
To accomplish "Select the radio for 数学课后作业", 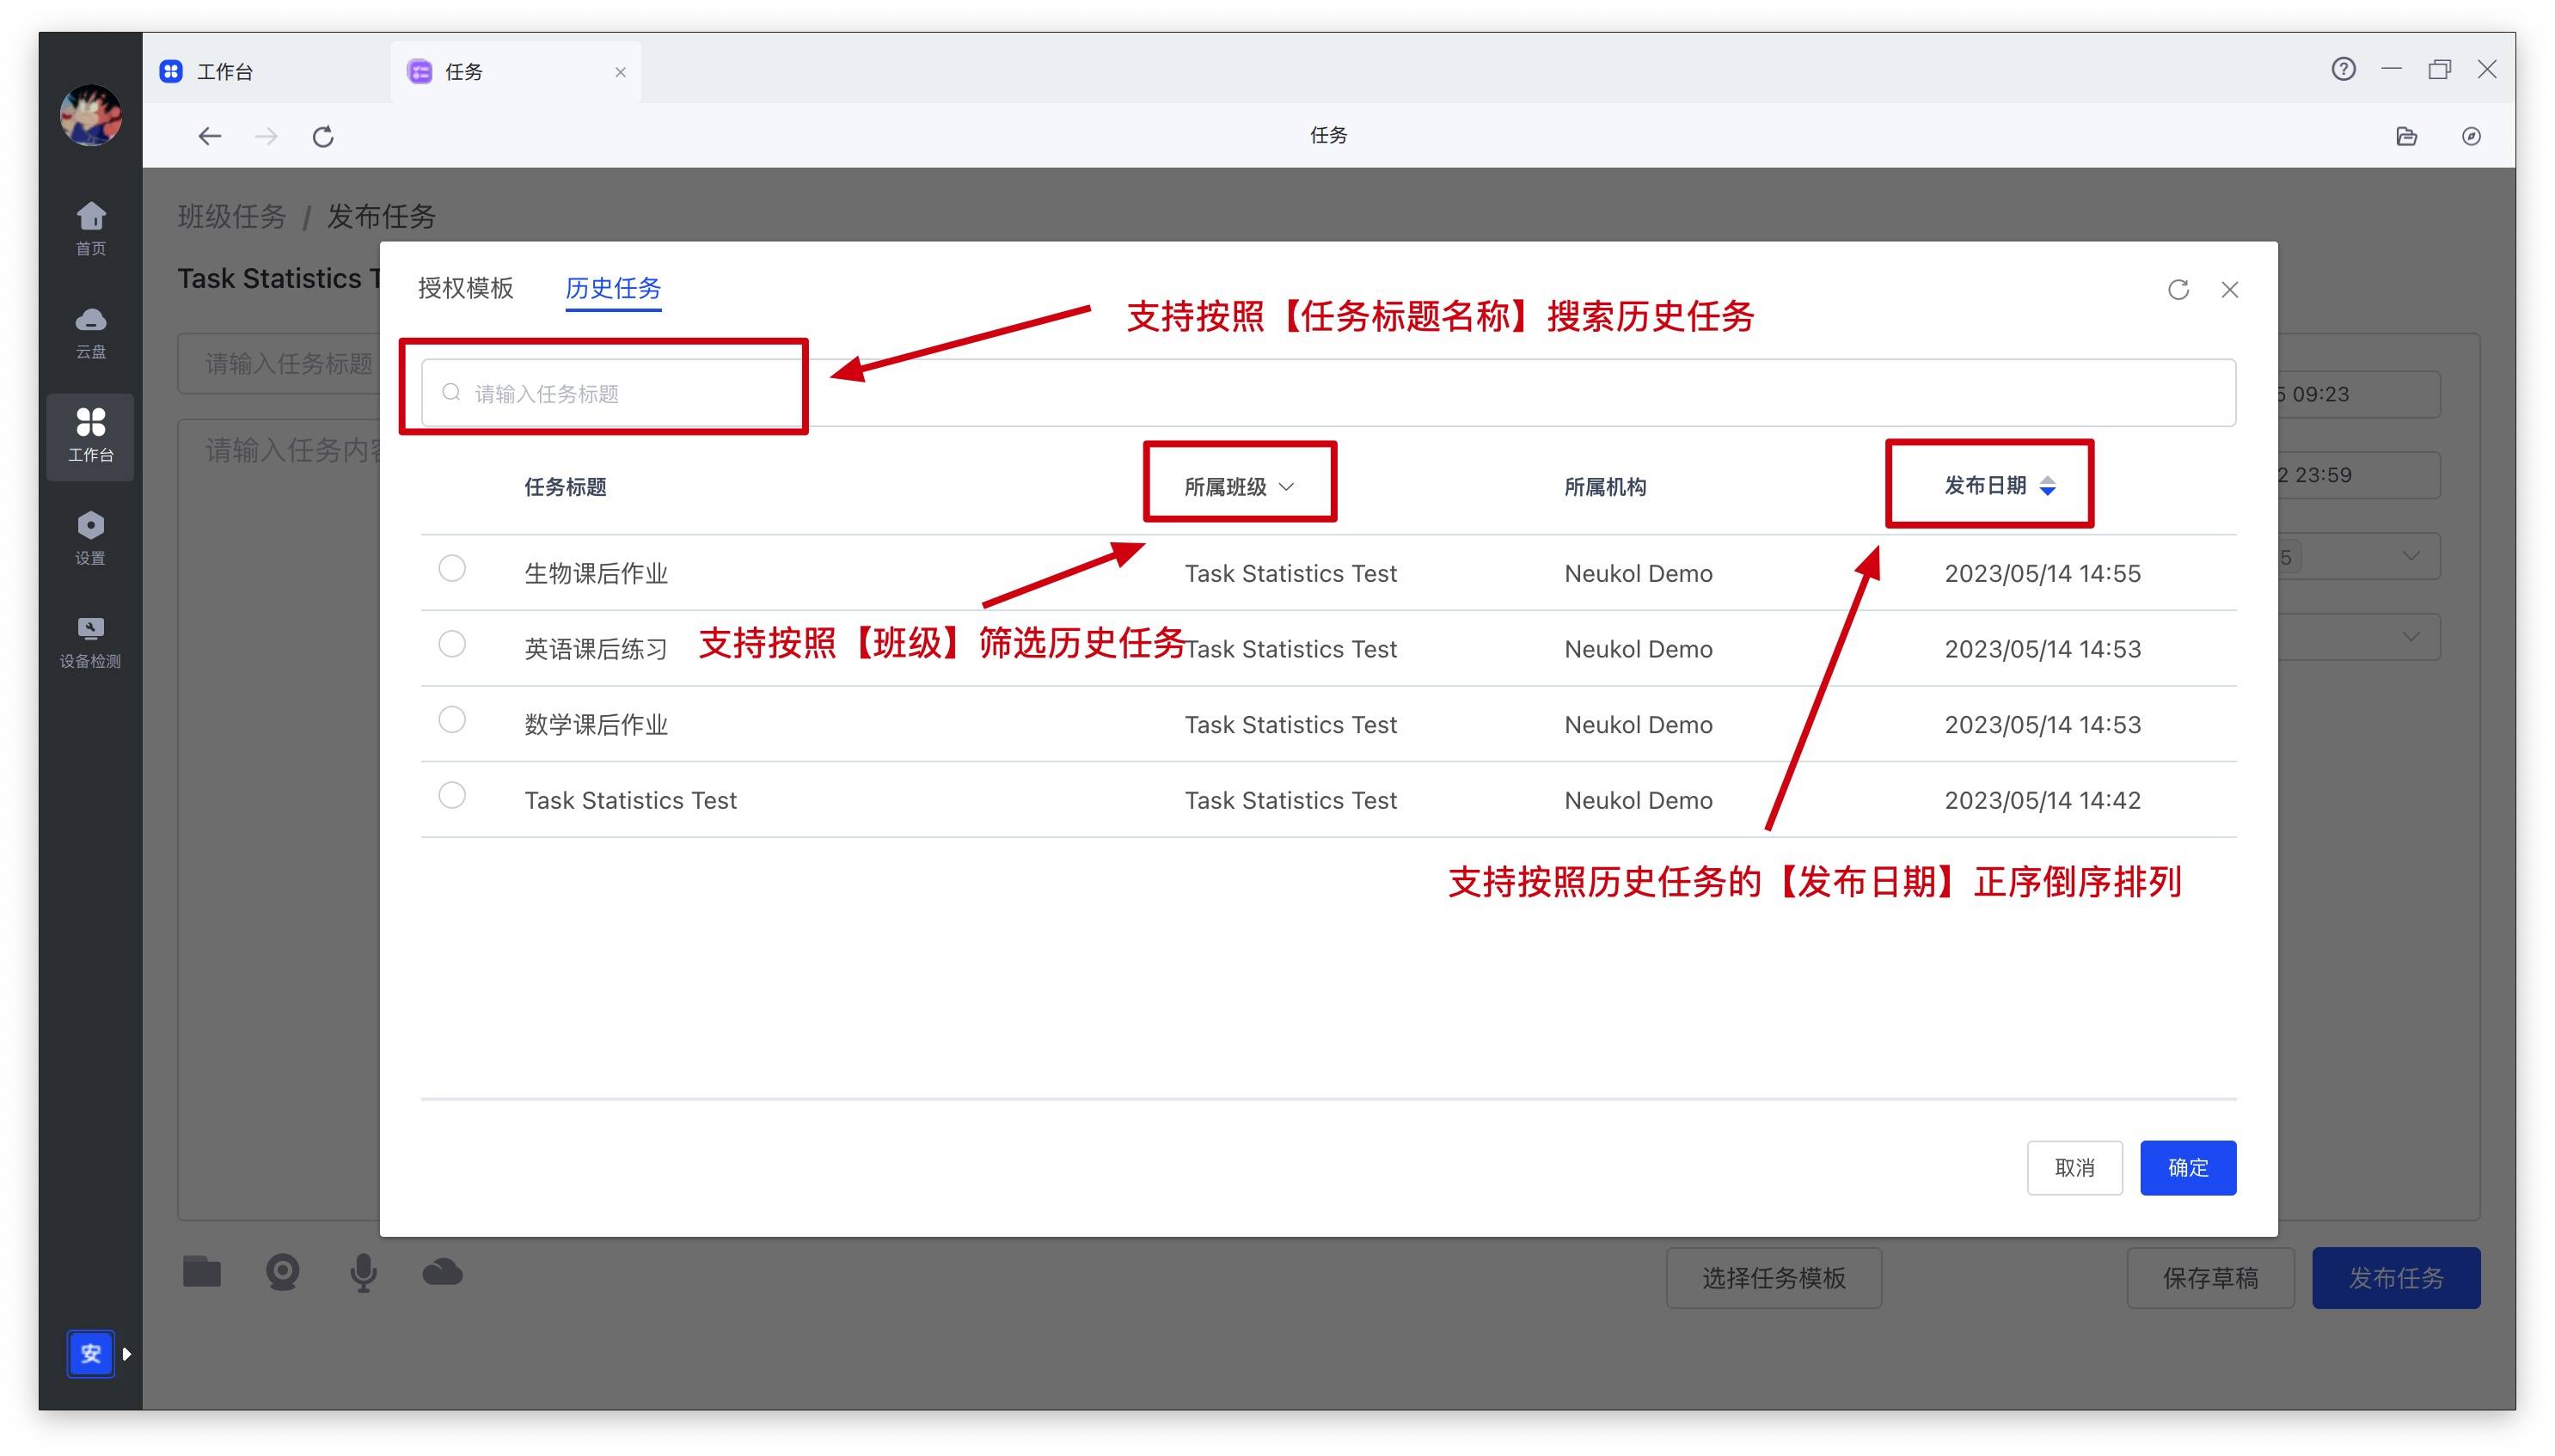I will (452, 719).
